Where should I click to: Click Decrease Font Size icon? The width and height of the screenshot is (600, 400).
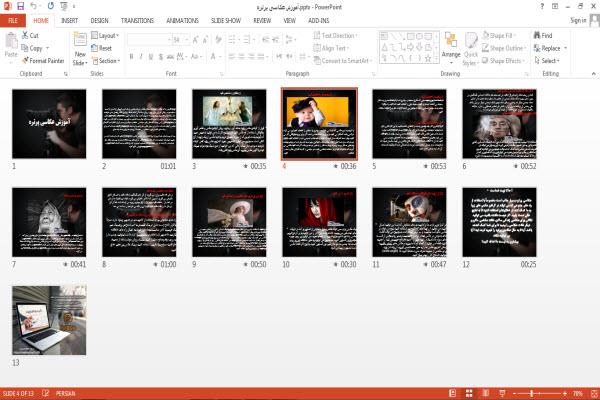coord(205,40)
